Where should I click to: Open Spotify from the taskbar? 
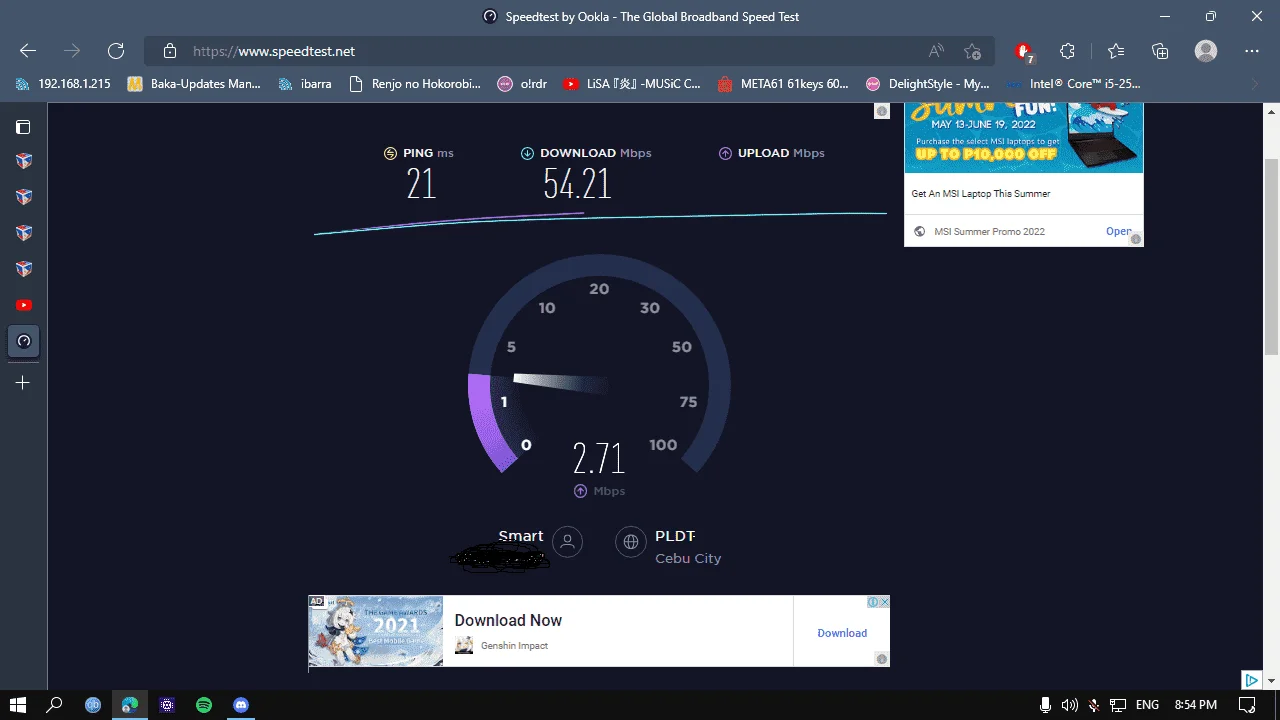click(204, 705)
